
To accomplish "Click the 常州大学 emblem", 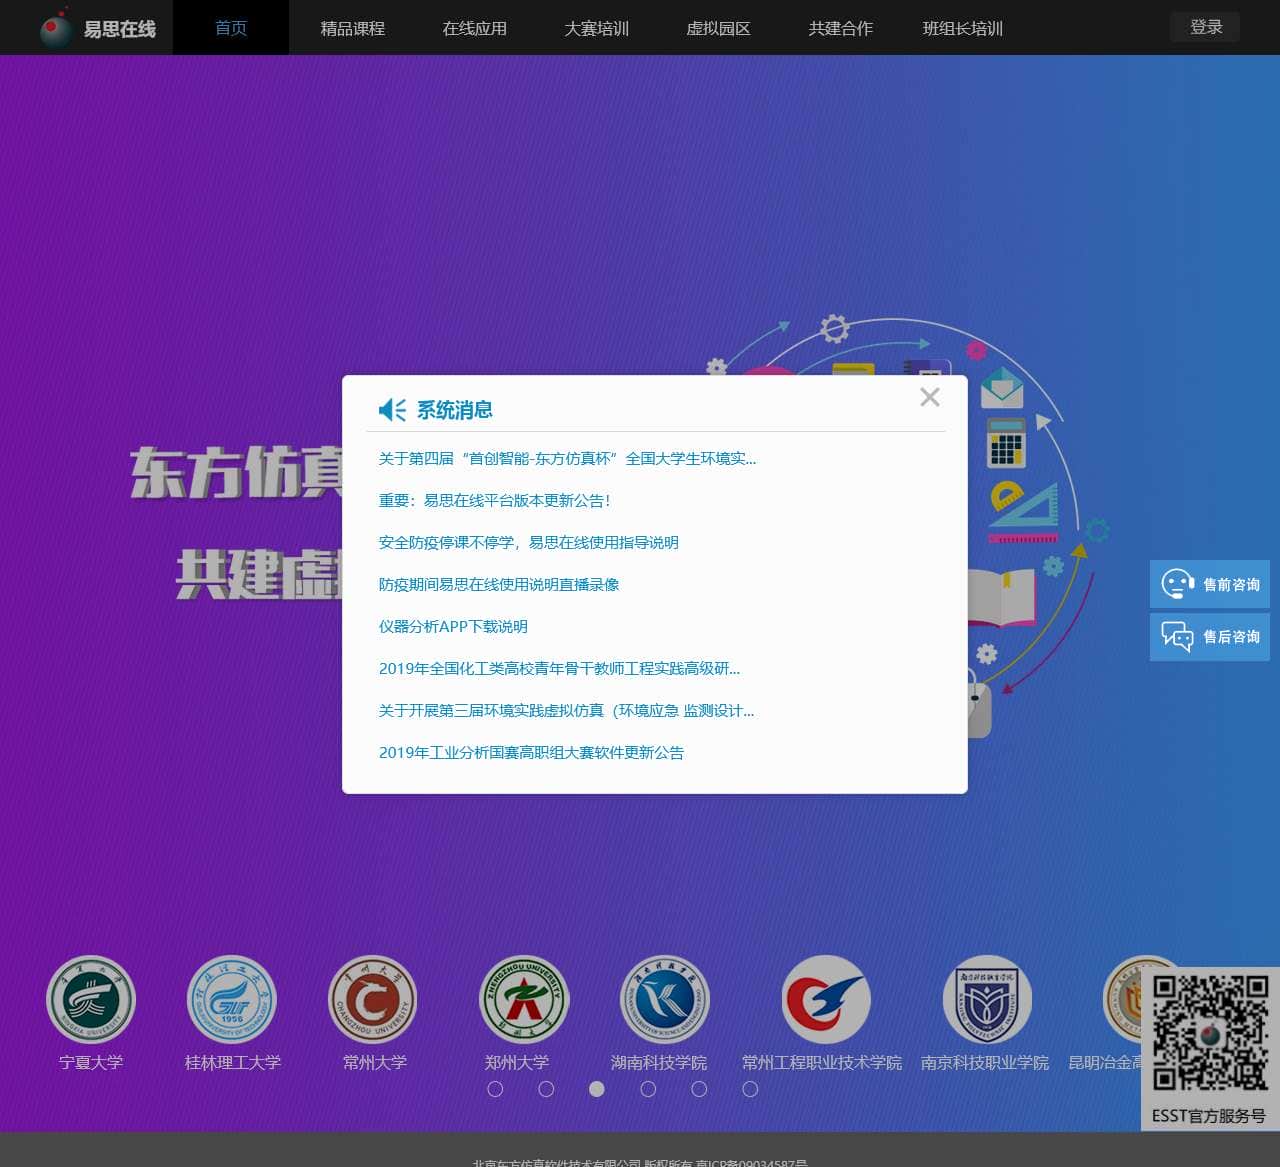I will pos(374,1000).
